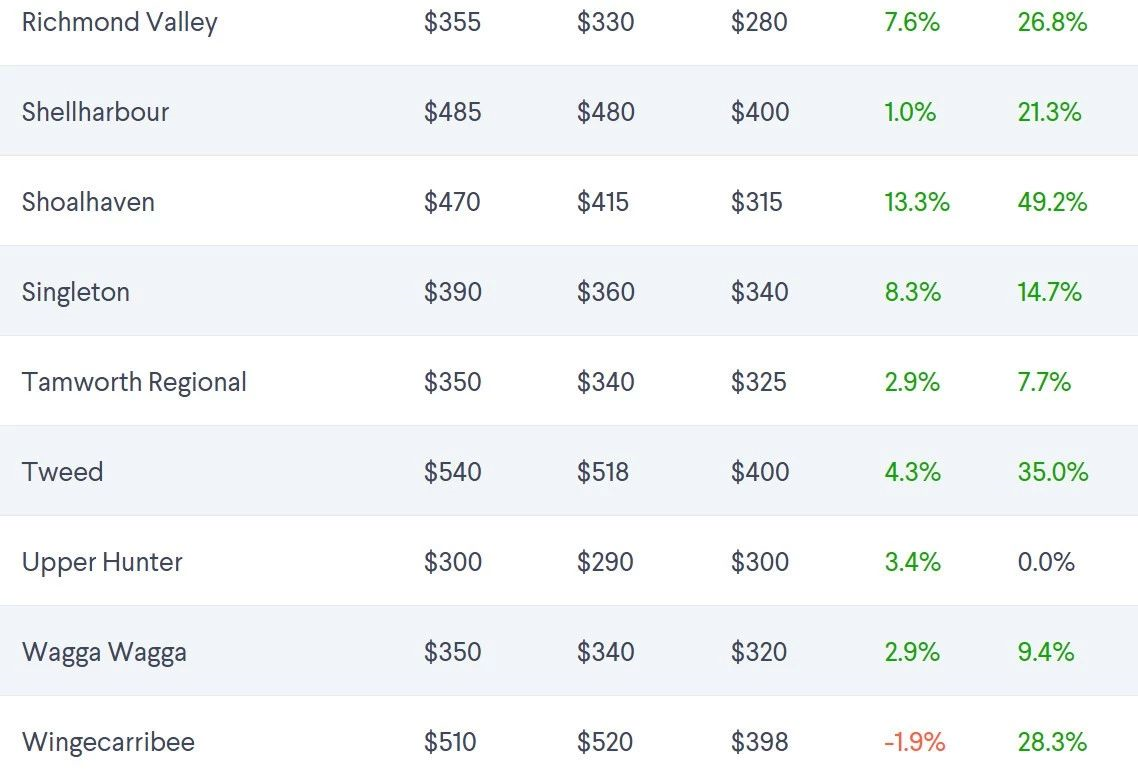This screenshot has width=1138, height=775.
Task: Click Tamworth Regional's 7.7% value
Action: point(1044,382)
